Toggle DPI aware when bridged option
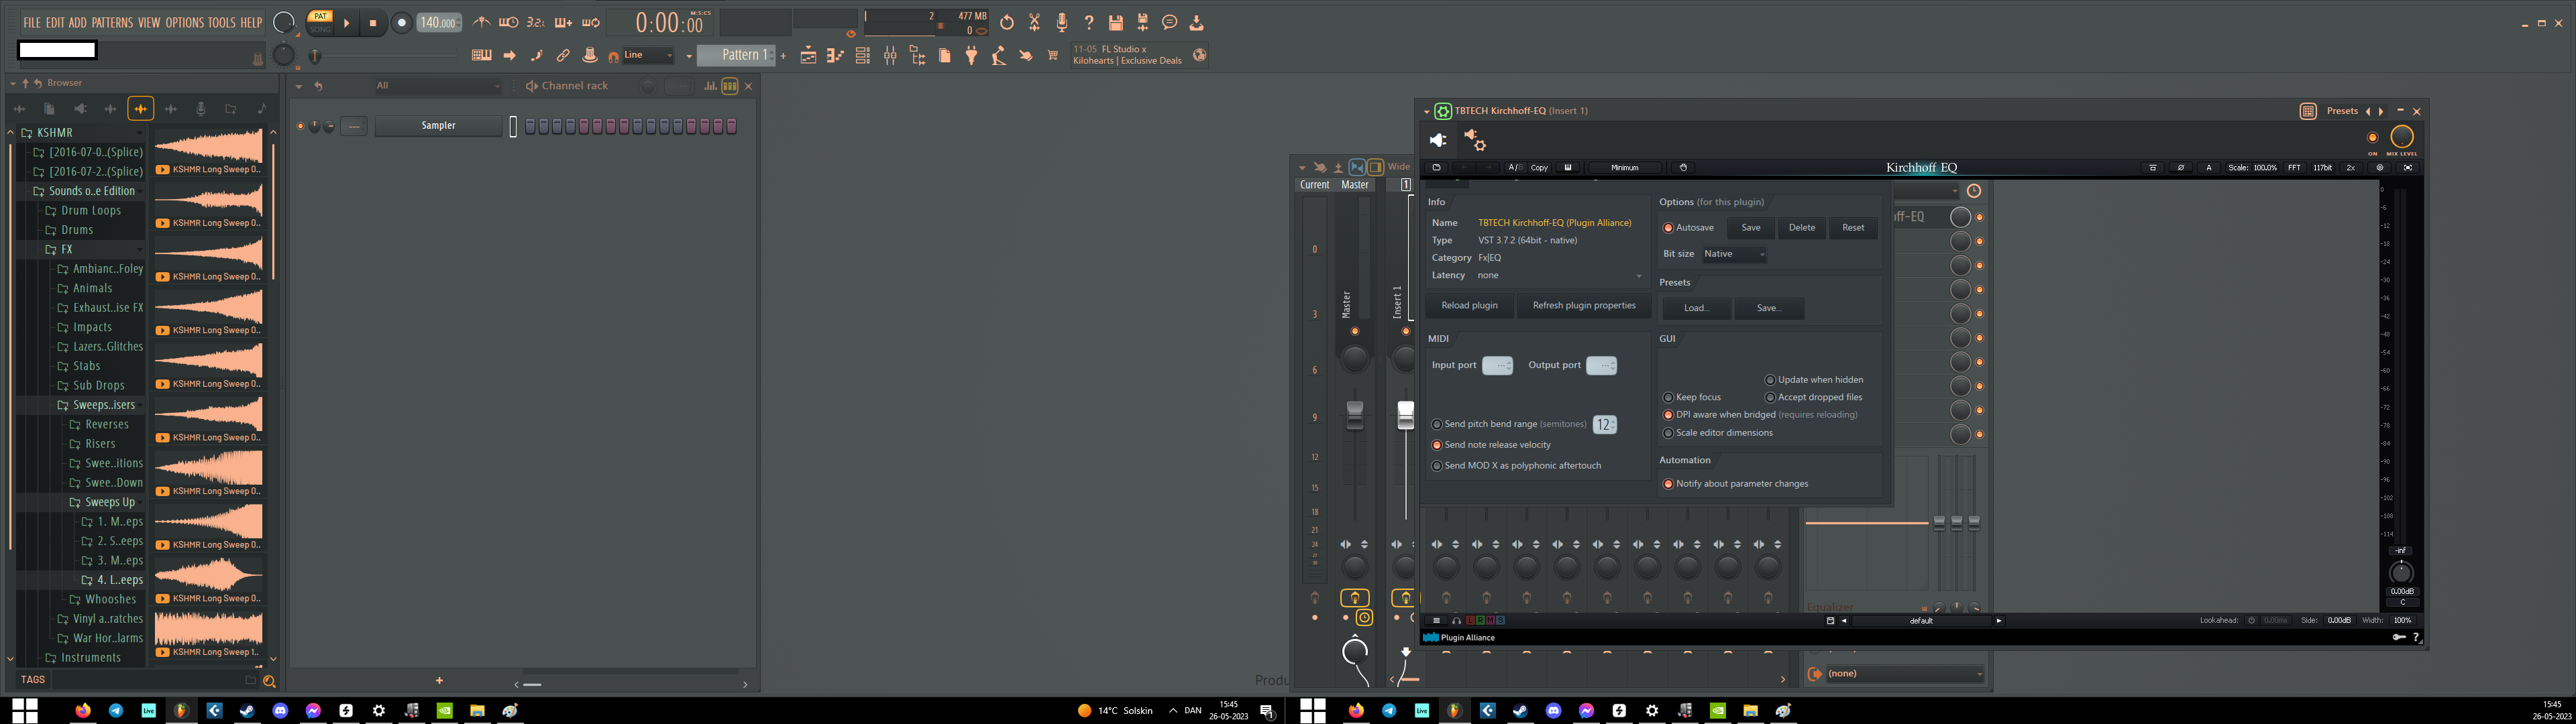This screenshot has height=724, width=2576. click(x=1760, y=415)
